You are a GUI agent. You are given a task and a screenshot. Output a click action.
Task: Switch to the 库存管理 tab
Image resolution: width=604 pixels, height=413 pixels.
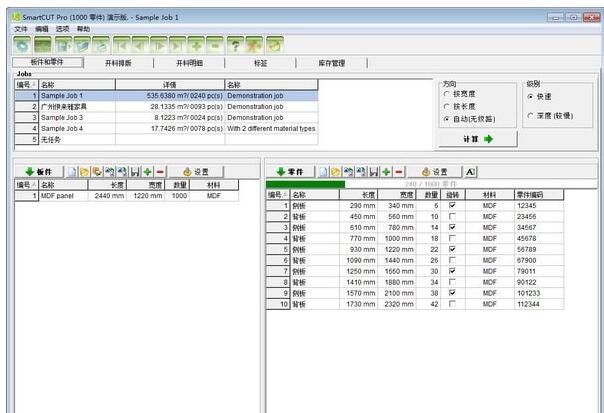tap(332, 63)
